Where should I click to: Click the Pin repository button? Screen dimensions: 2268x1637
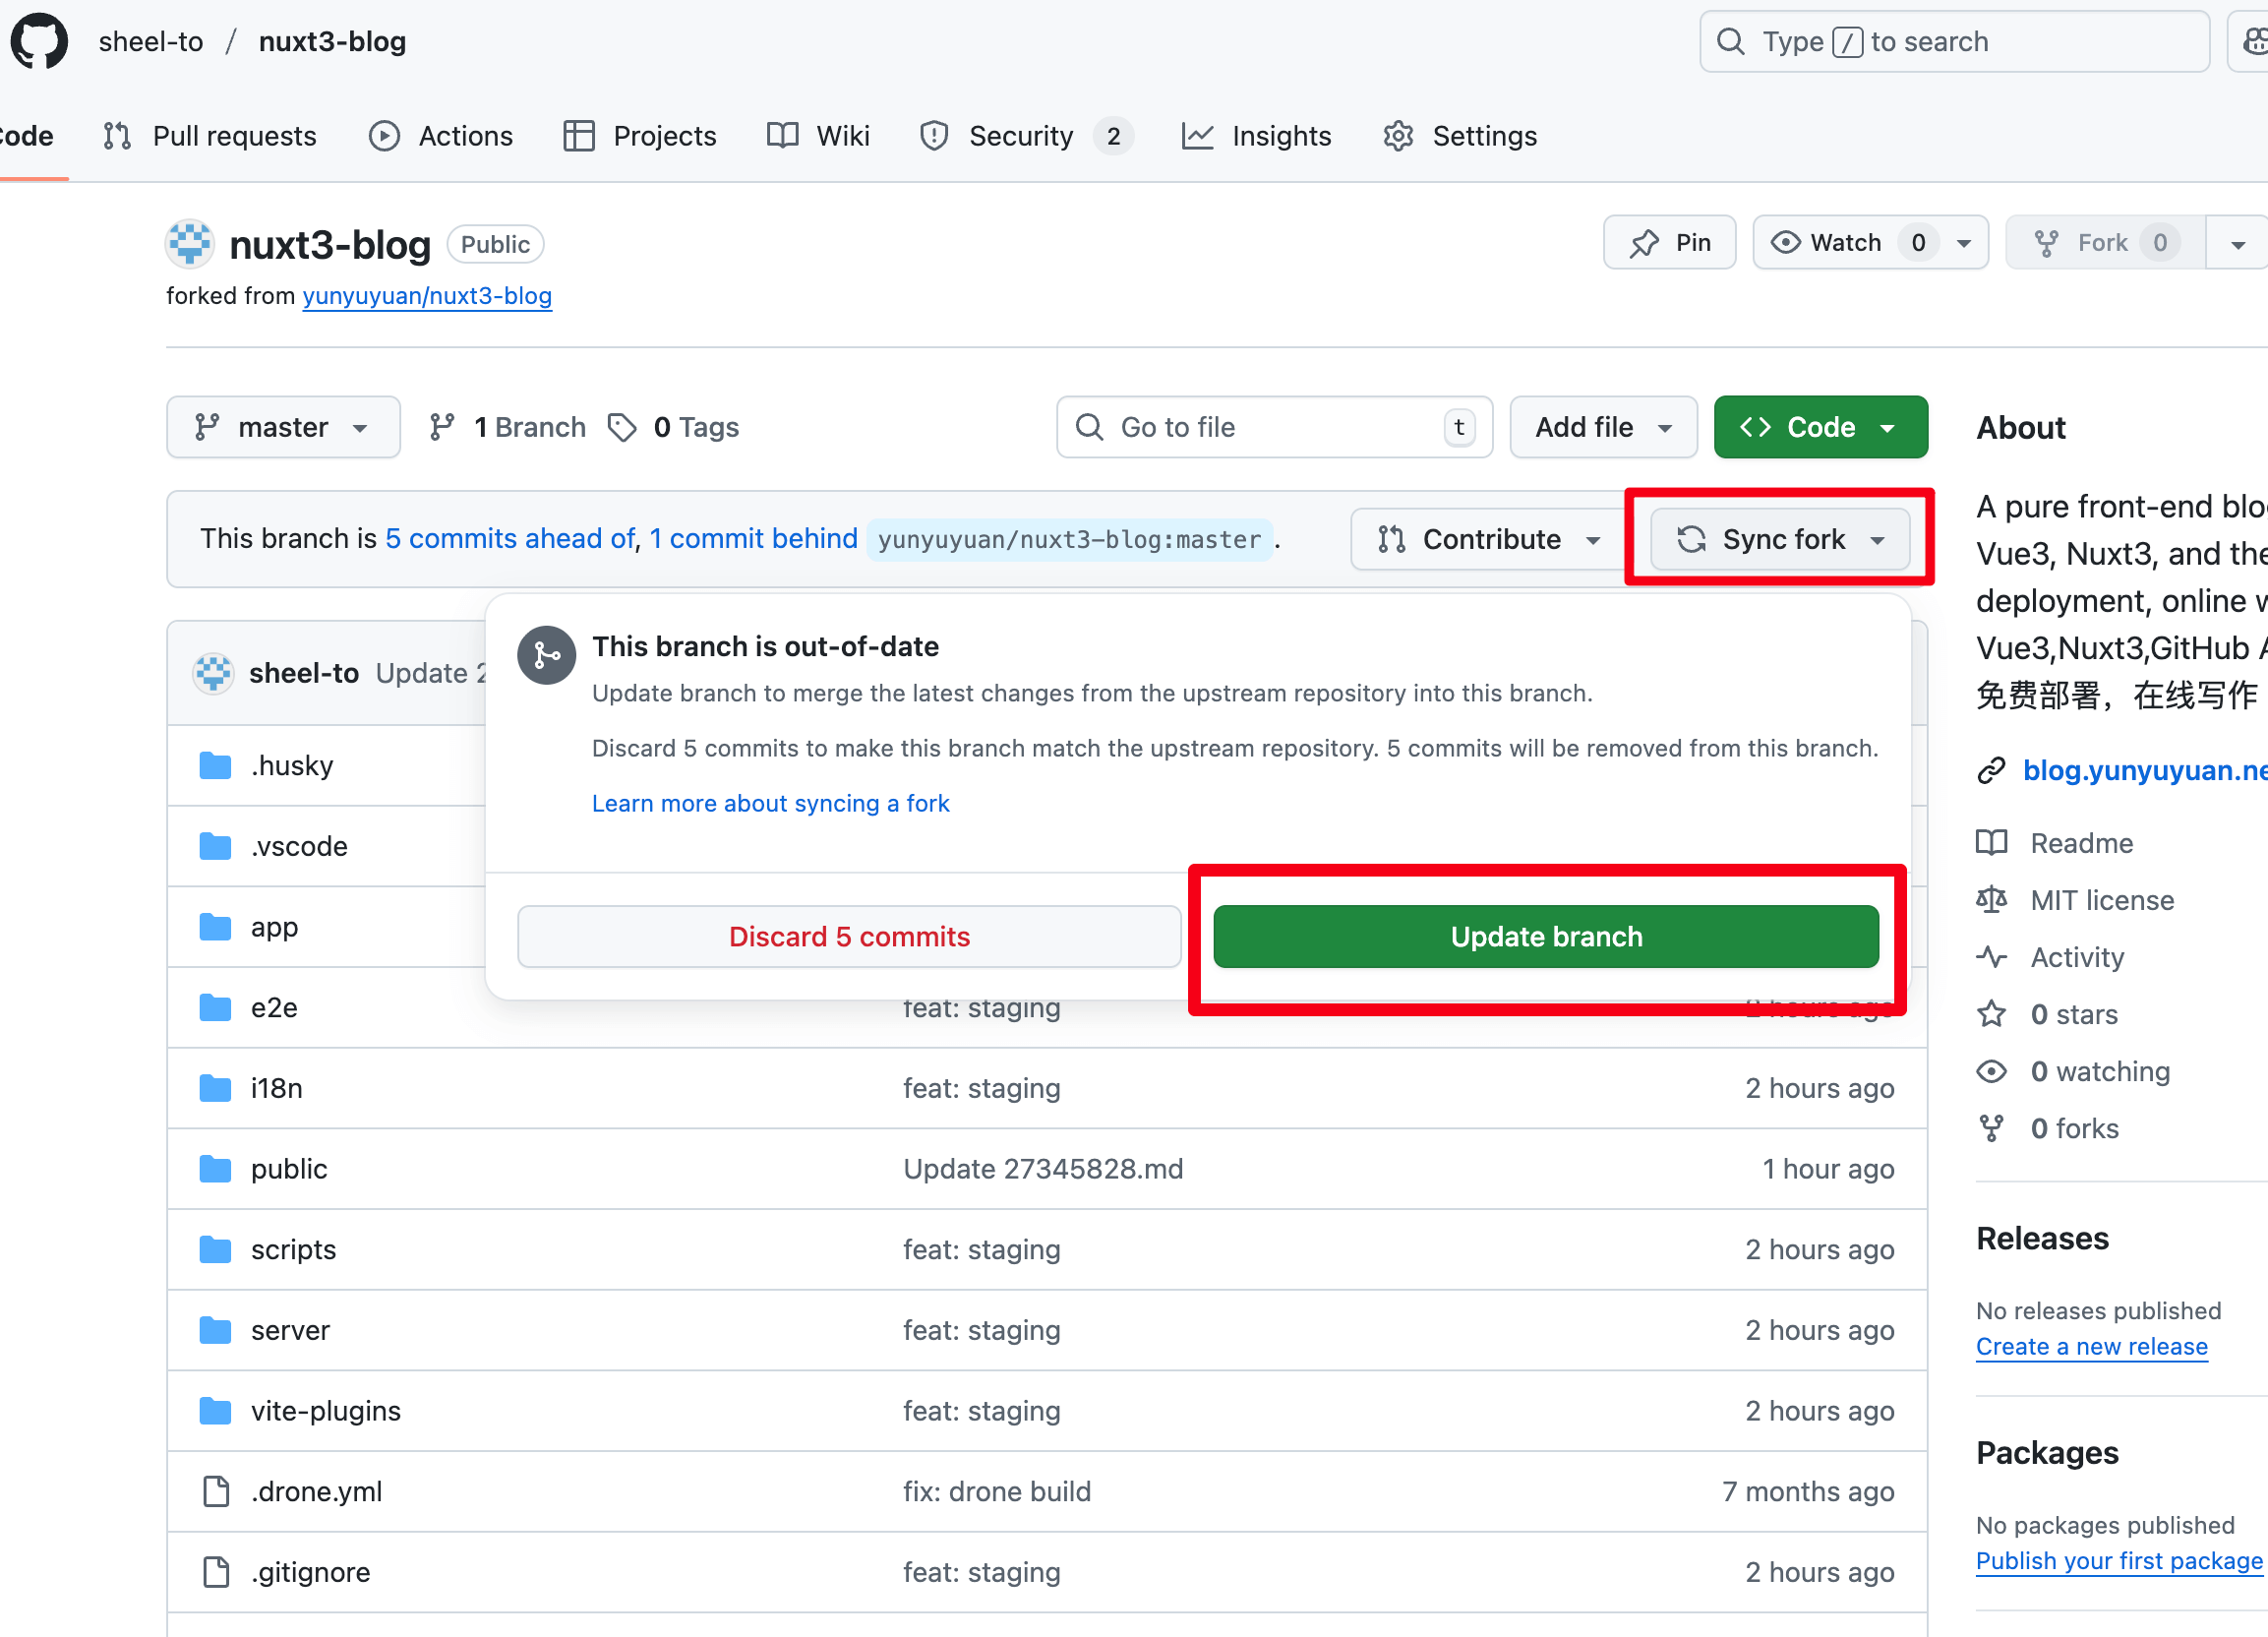[x=1669, y=243]
